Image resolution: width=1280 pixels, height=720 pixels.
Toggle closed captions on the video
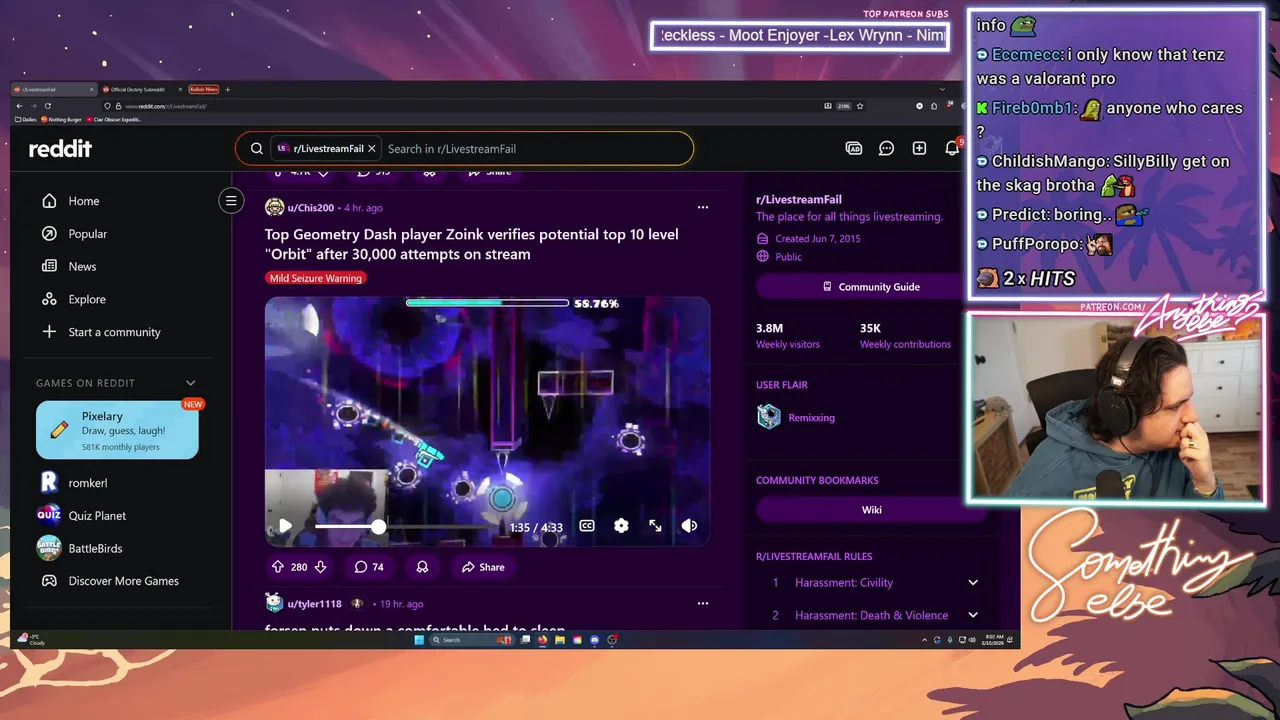click(587, 526)
